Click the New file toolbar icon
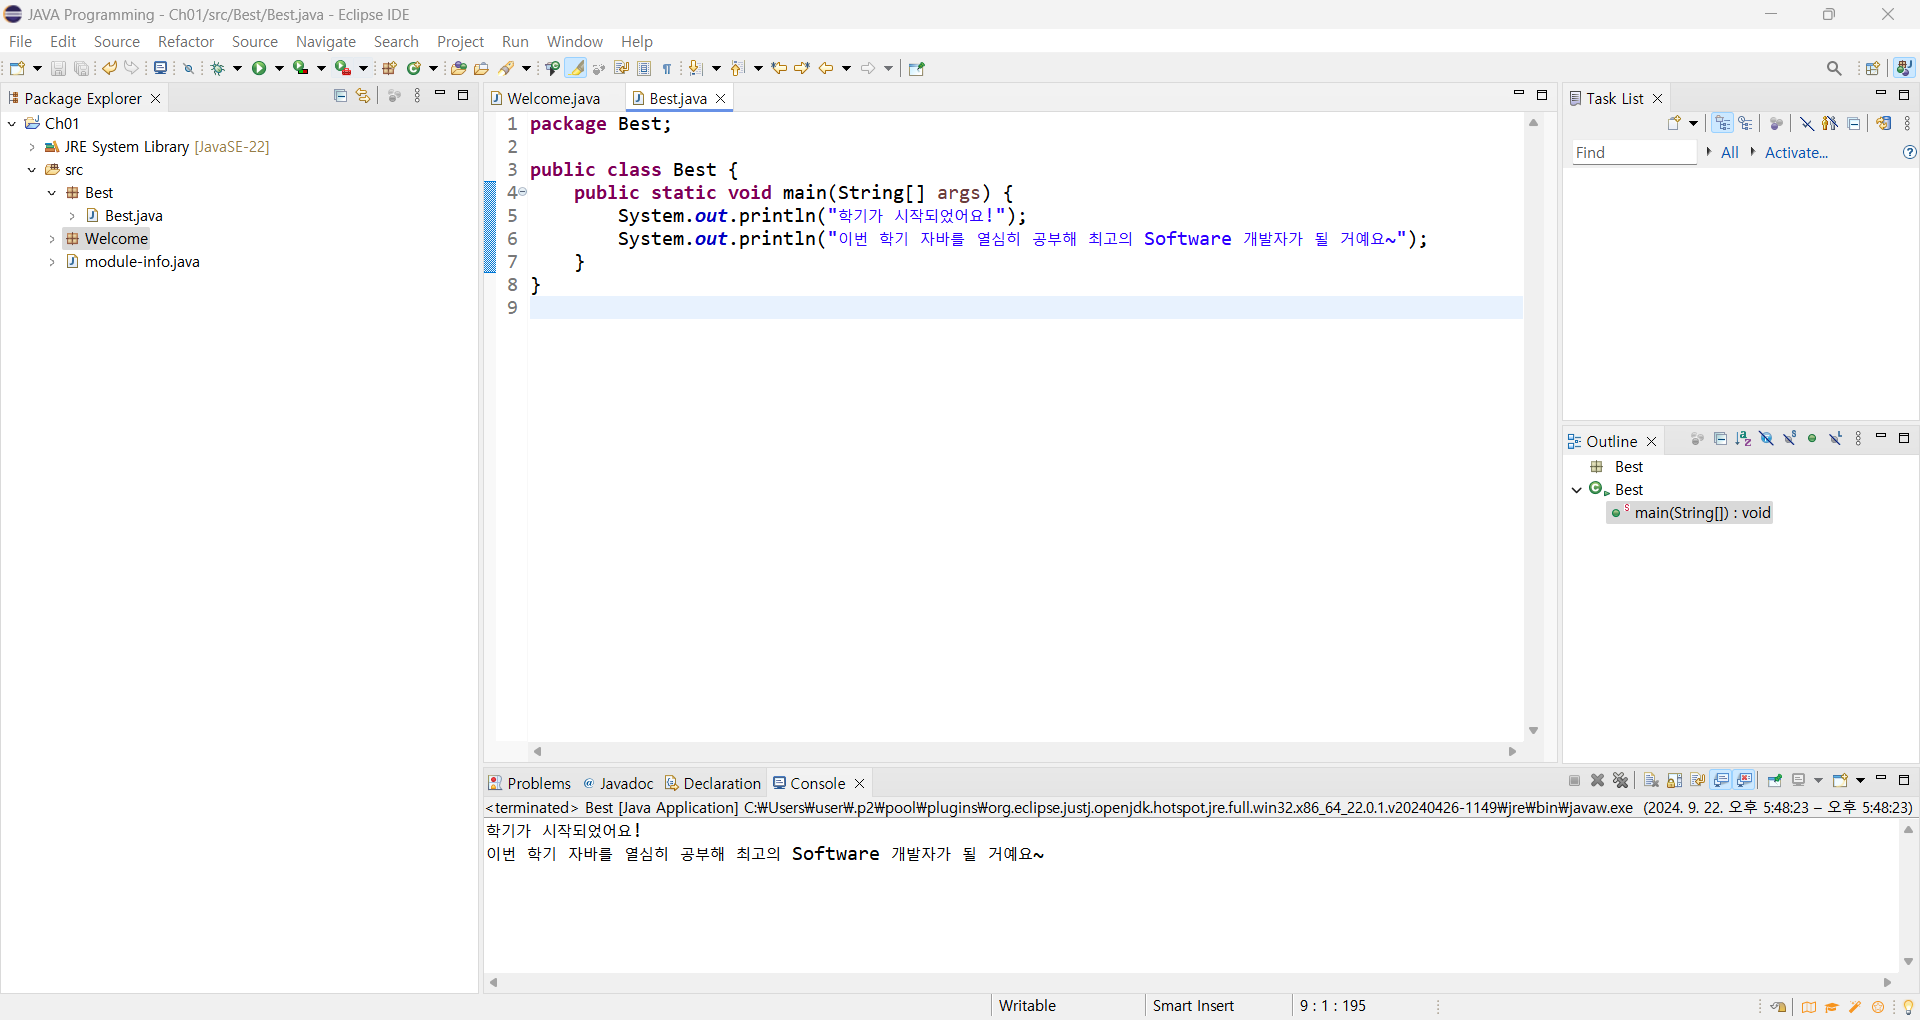The image size is (1920, 1020). pos(17,68)
